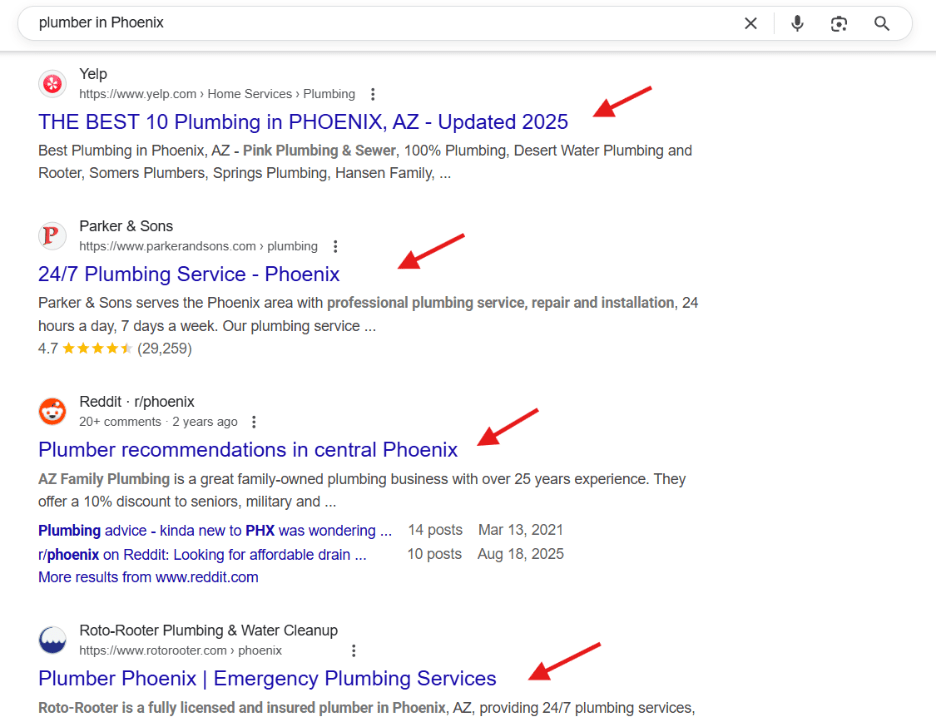Viewport: 936px width, 717px height.
Task: Start voice search with microphone icon
Action: click(797, 23)
